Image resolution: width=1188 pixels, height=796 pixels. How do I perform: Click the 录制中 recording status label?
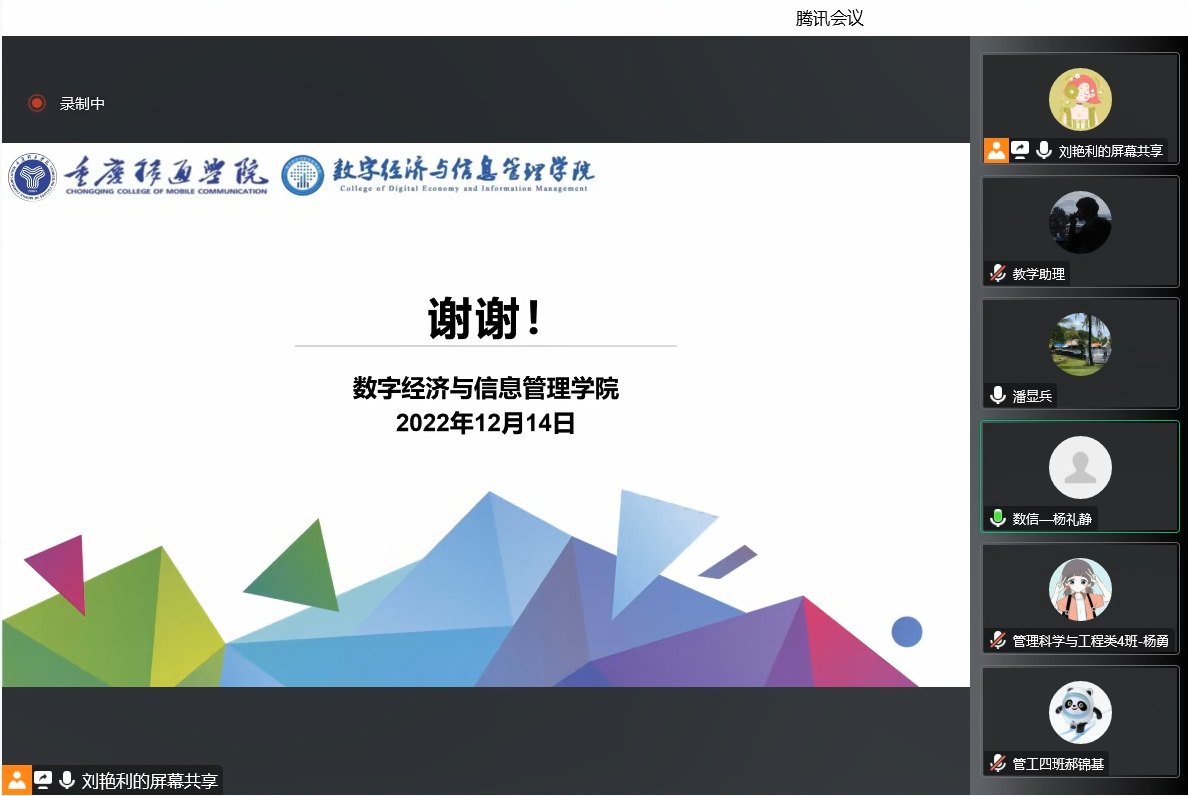click(82, 103)
